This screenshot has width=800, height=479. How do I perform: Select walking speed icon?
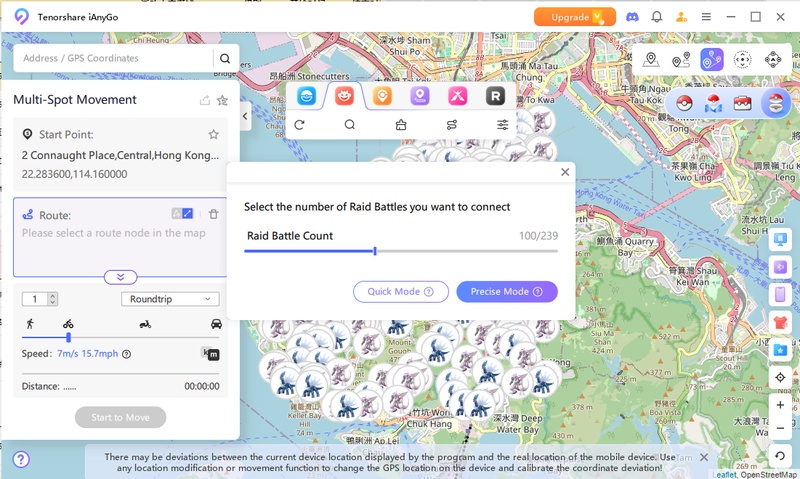[x=30, y=323]
